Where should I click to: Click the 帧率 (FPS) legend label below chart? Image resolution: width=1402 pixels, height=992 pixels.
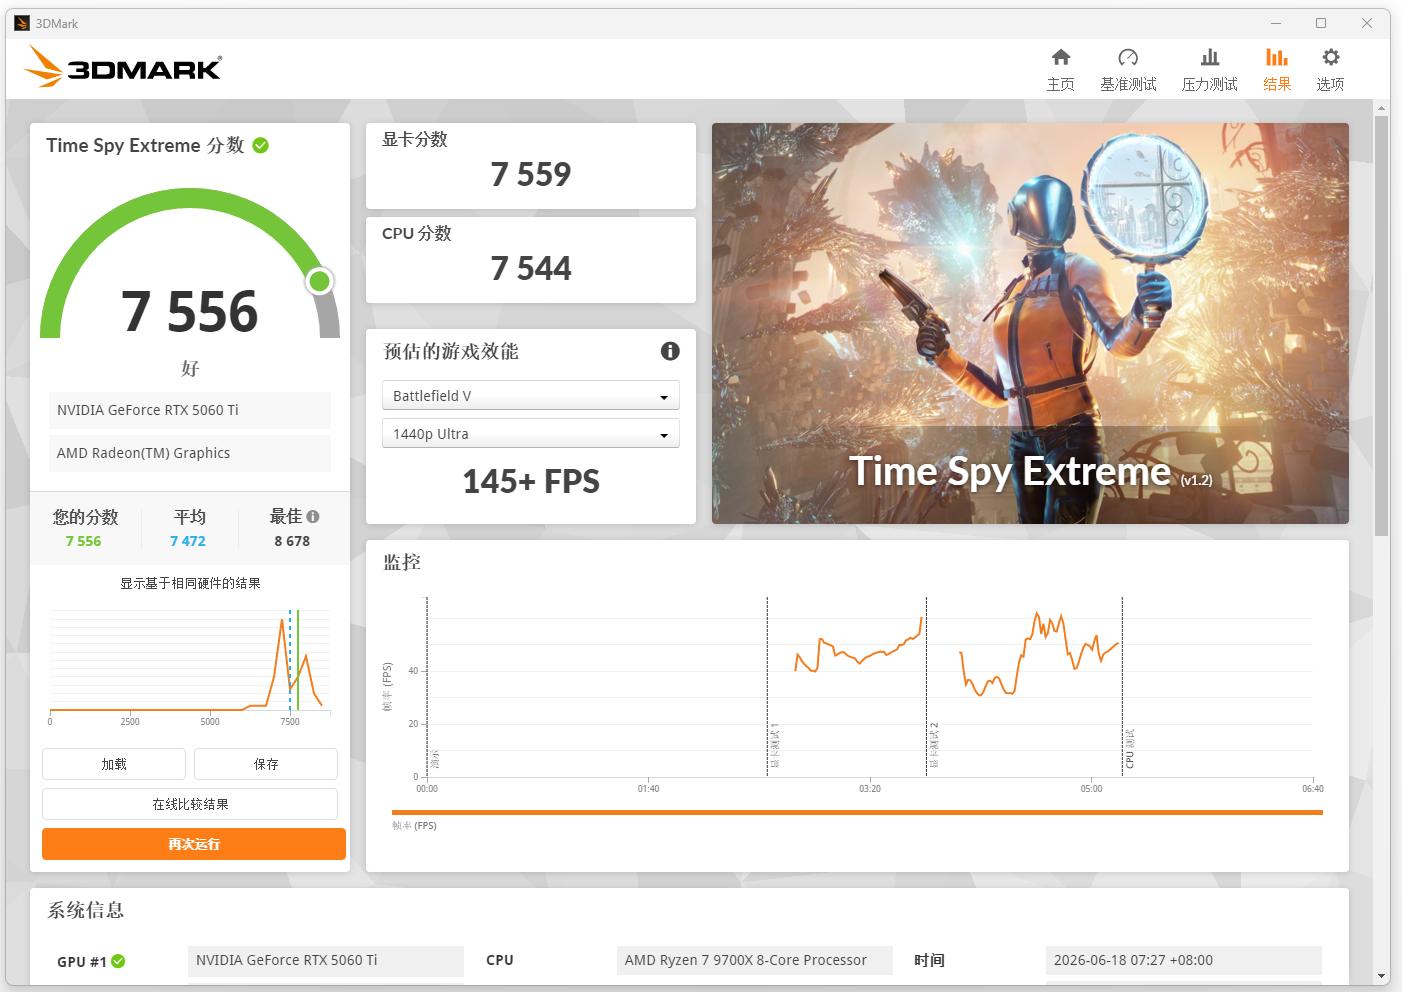(414, 826)
